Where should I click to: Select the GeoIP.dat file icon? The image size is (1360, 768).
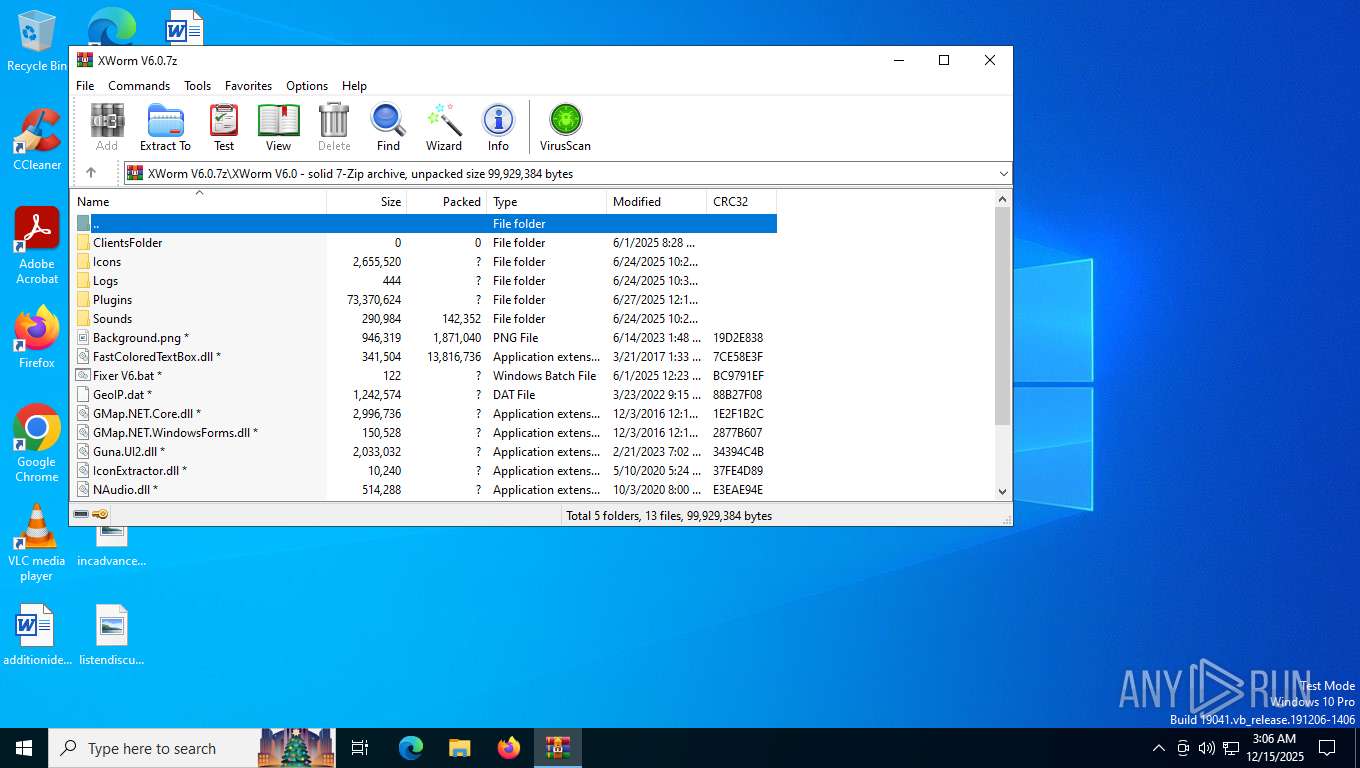point(84,395)
